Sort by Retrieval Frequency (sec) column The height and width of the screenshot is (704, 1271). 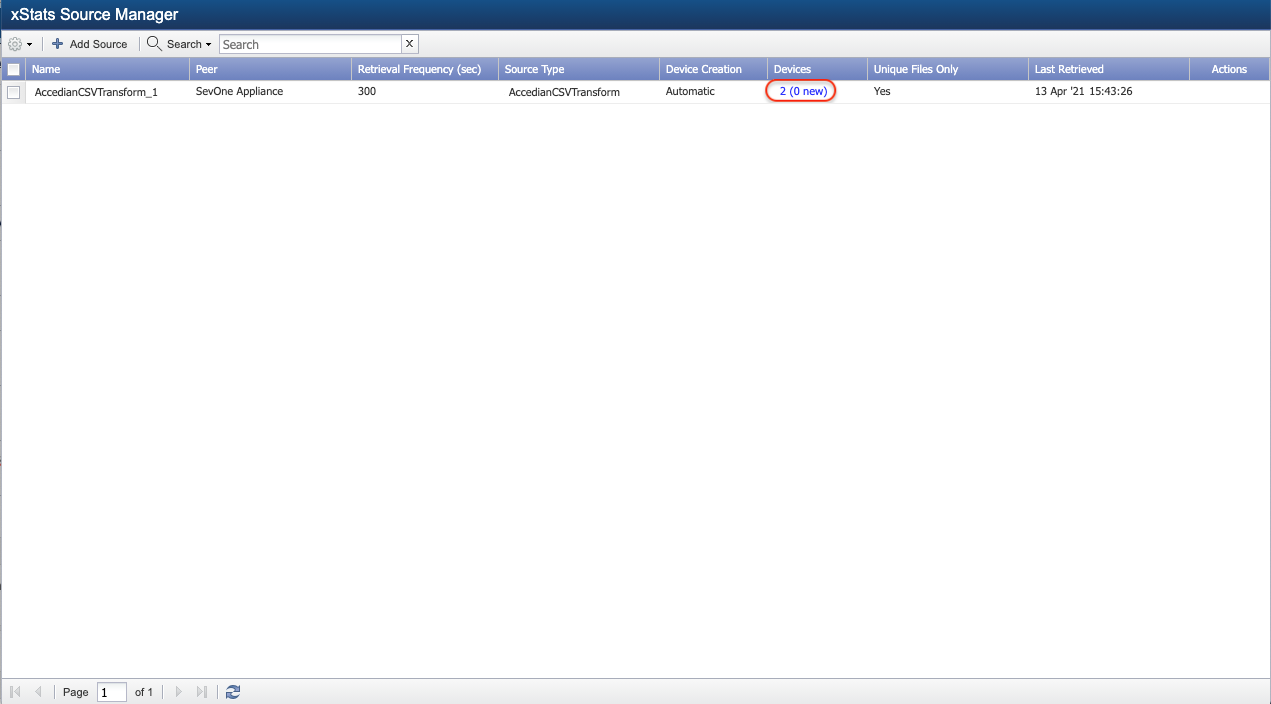point(424,69)
